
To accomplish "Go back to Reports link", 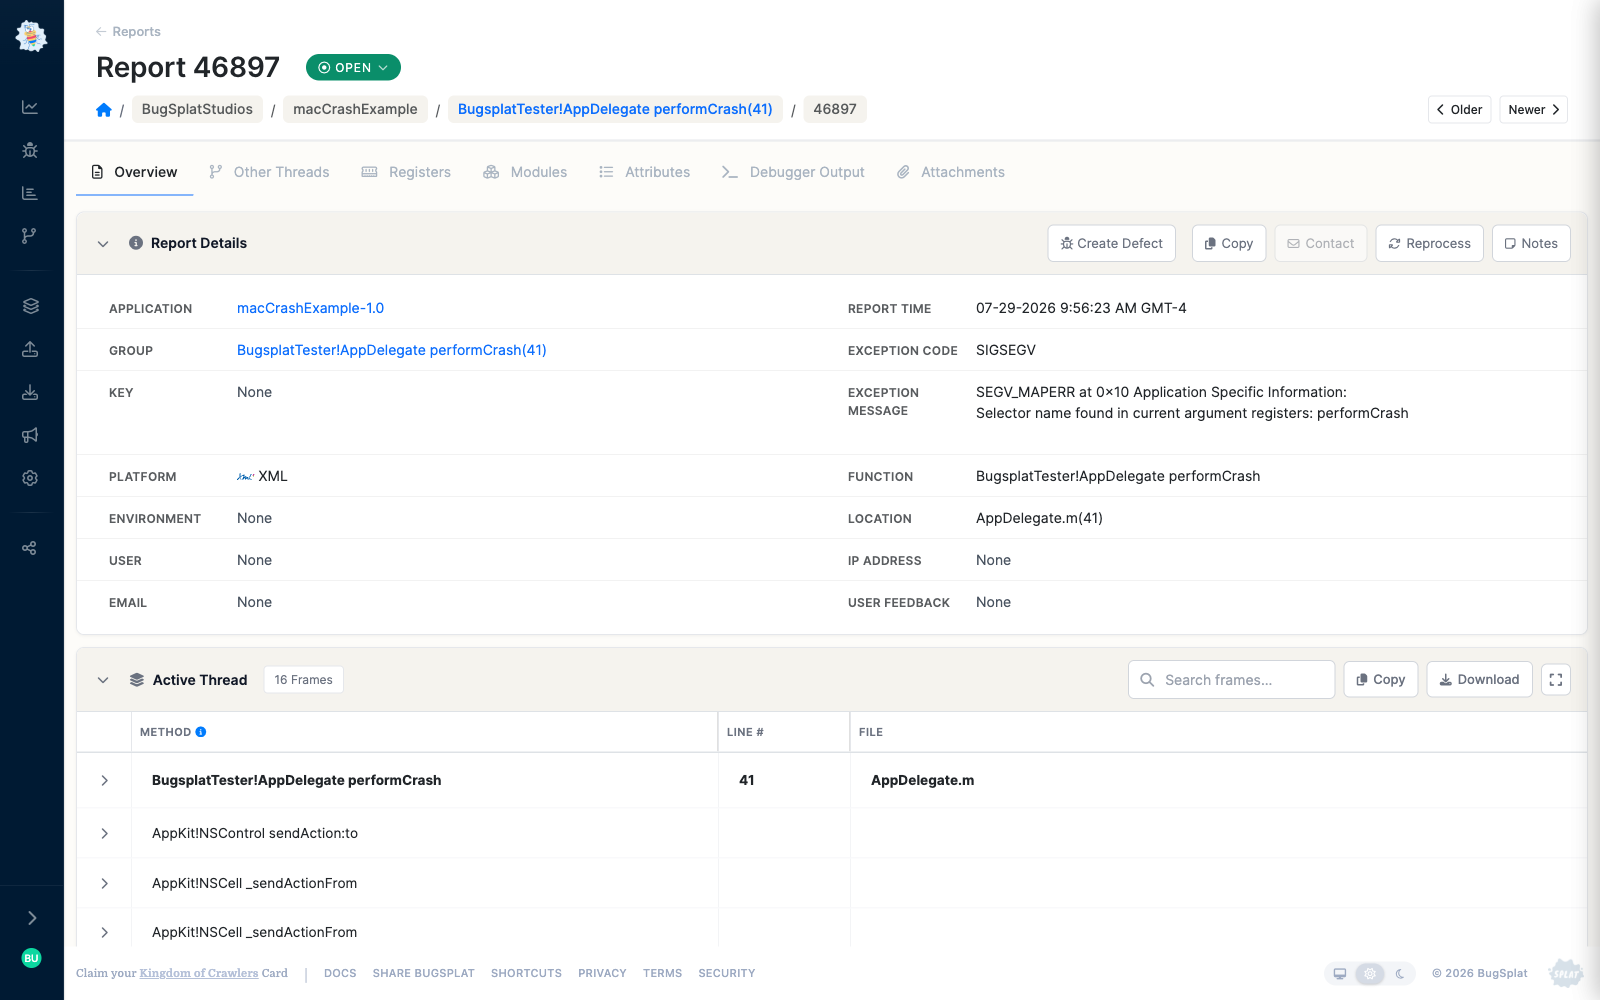I will pyautogui.click(x=128, y=32).
